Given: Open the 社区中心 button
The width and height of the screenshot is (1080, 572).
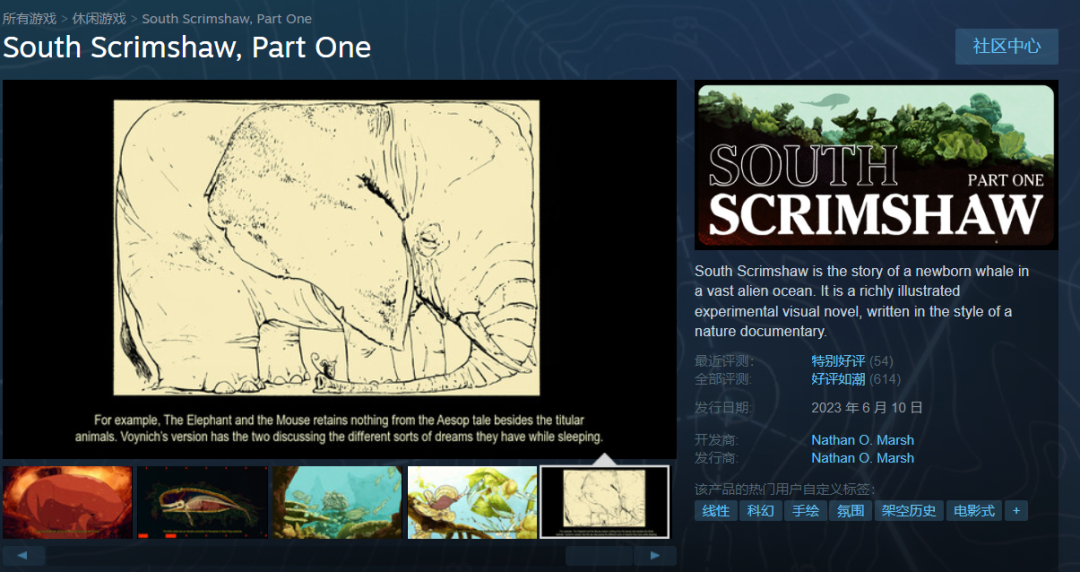Looking at the screenshot, I should [x=1006, y=46].
